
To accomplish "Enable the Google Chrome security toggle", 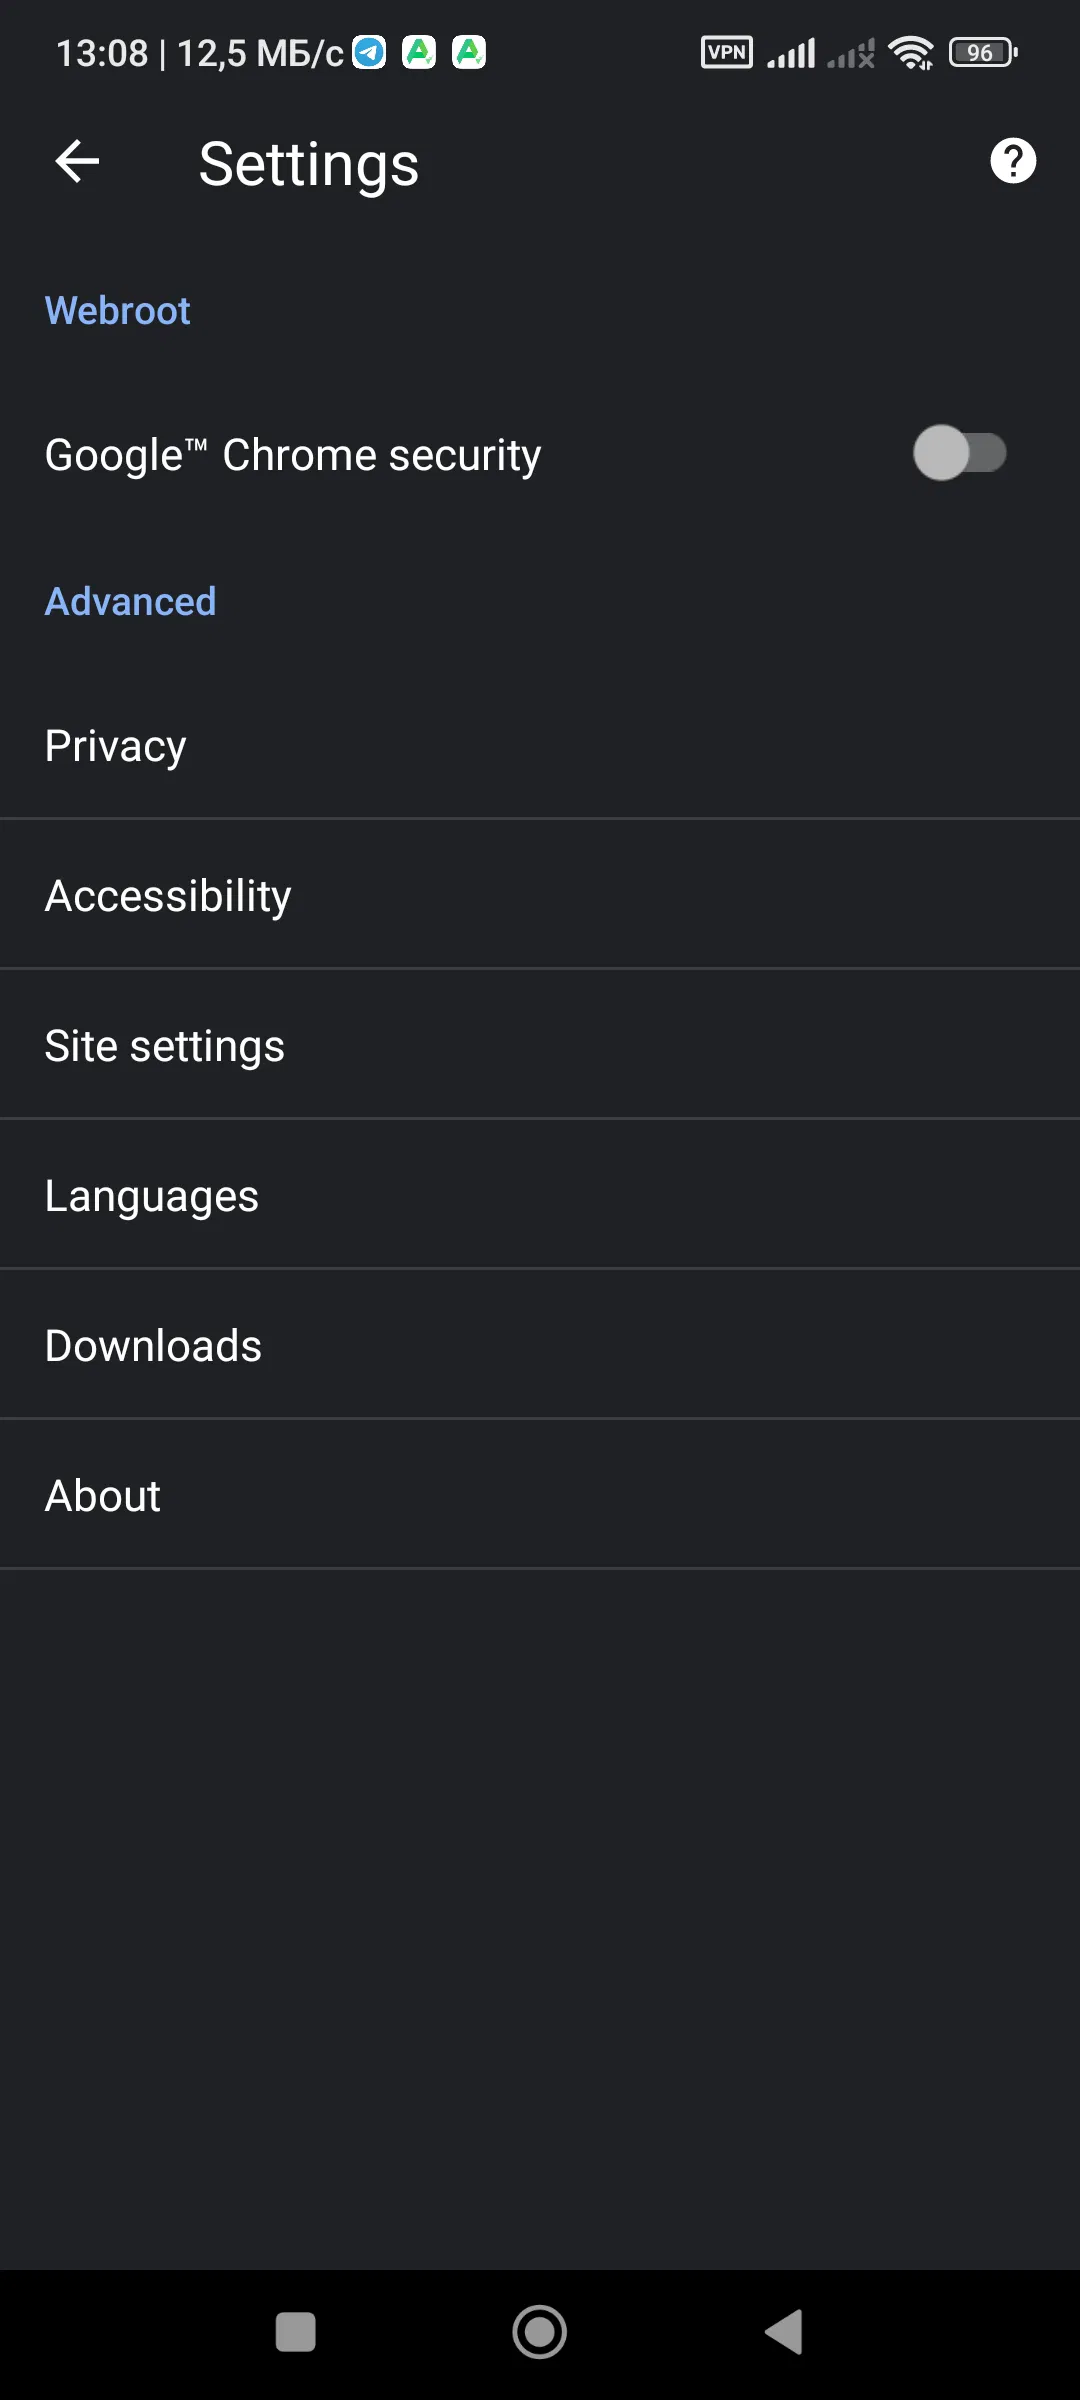I will click(x=959, y=454).
